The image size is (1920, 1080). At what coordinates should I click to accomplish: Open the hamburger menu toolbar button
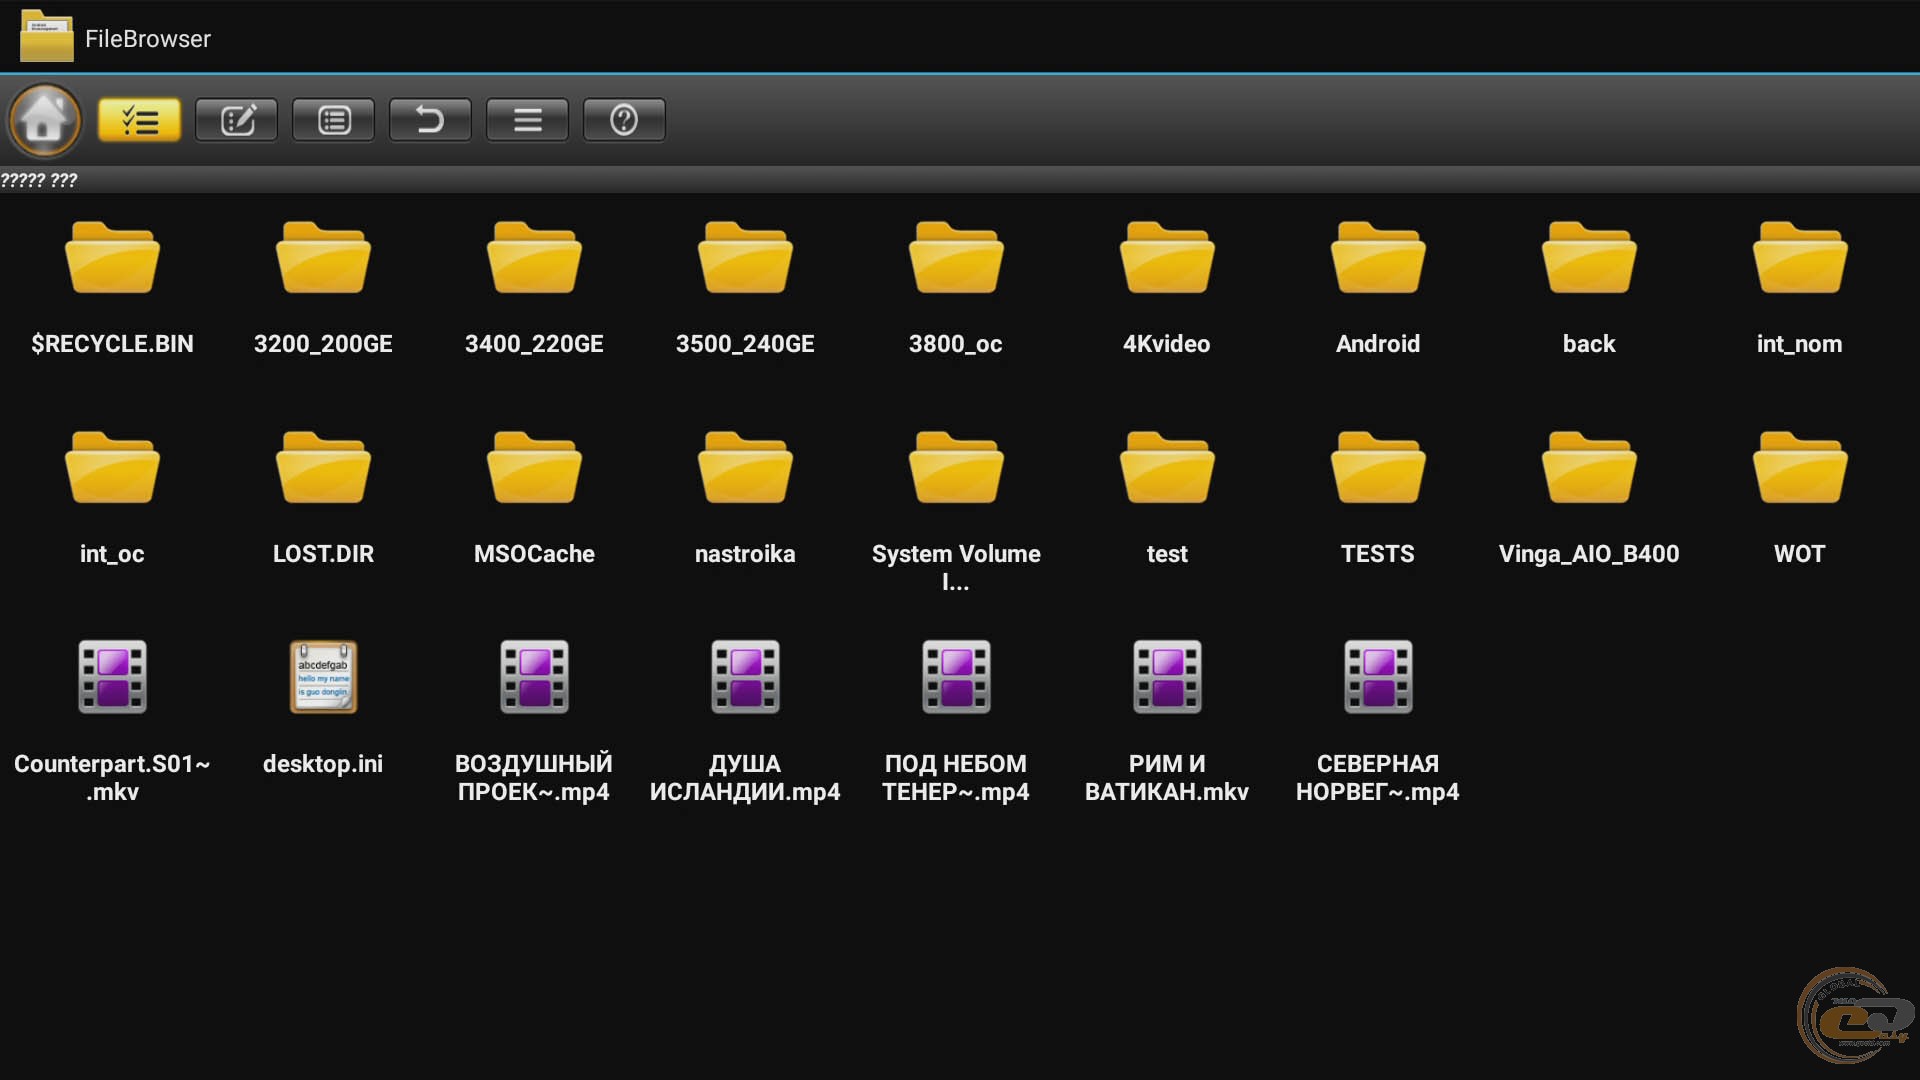coord(527,120)
